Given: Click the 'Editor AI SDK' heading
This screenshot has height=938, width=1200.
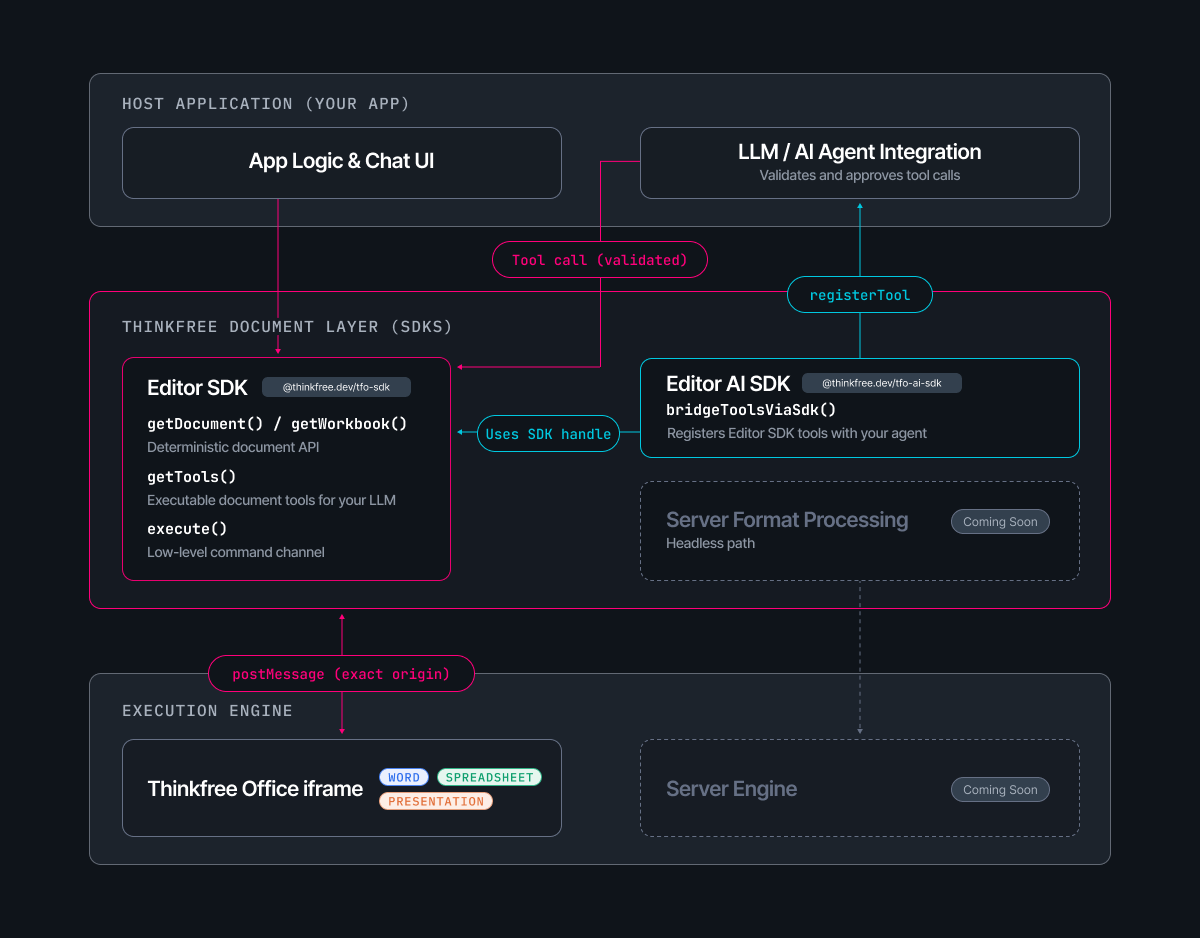Looking at the screenshot, I should click(x=728, y=384).
